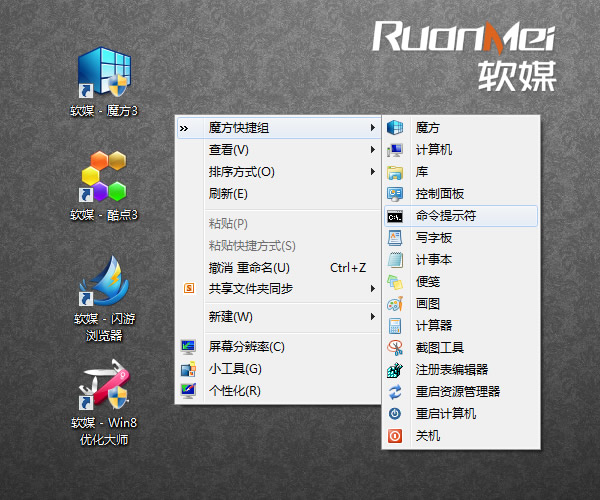Image resolution: width=600 pixels, height=500 pixels.
Task: Click the orange 共享文件夹同步 S icon
Action: click(189, 288)
